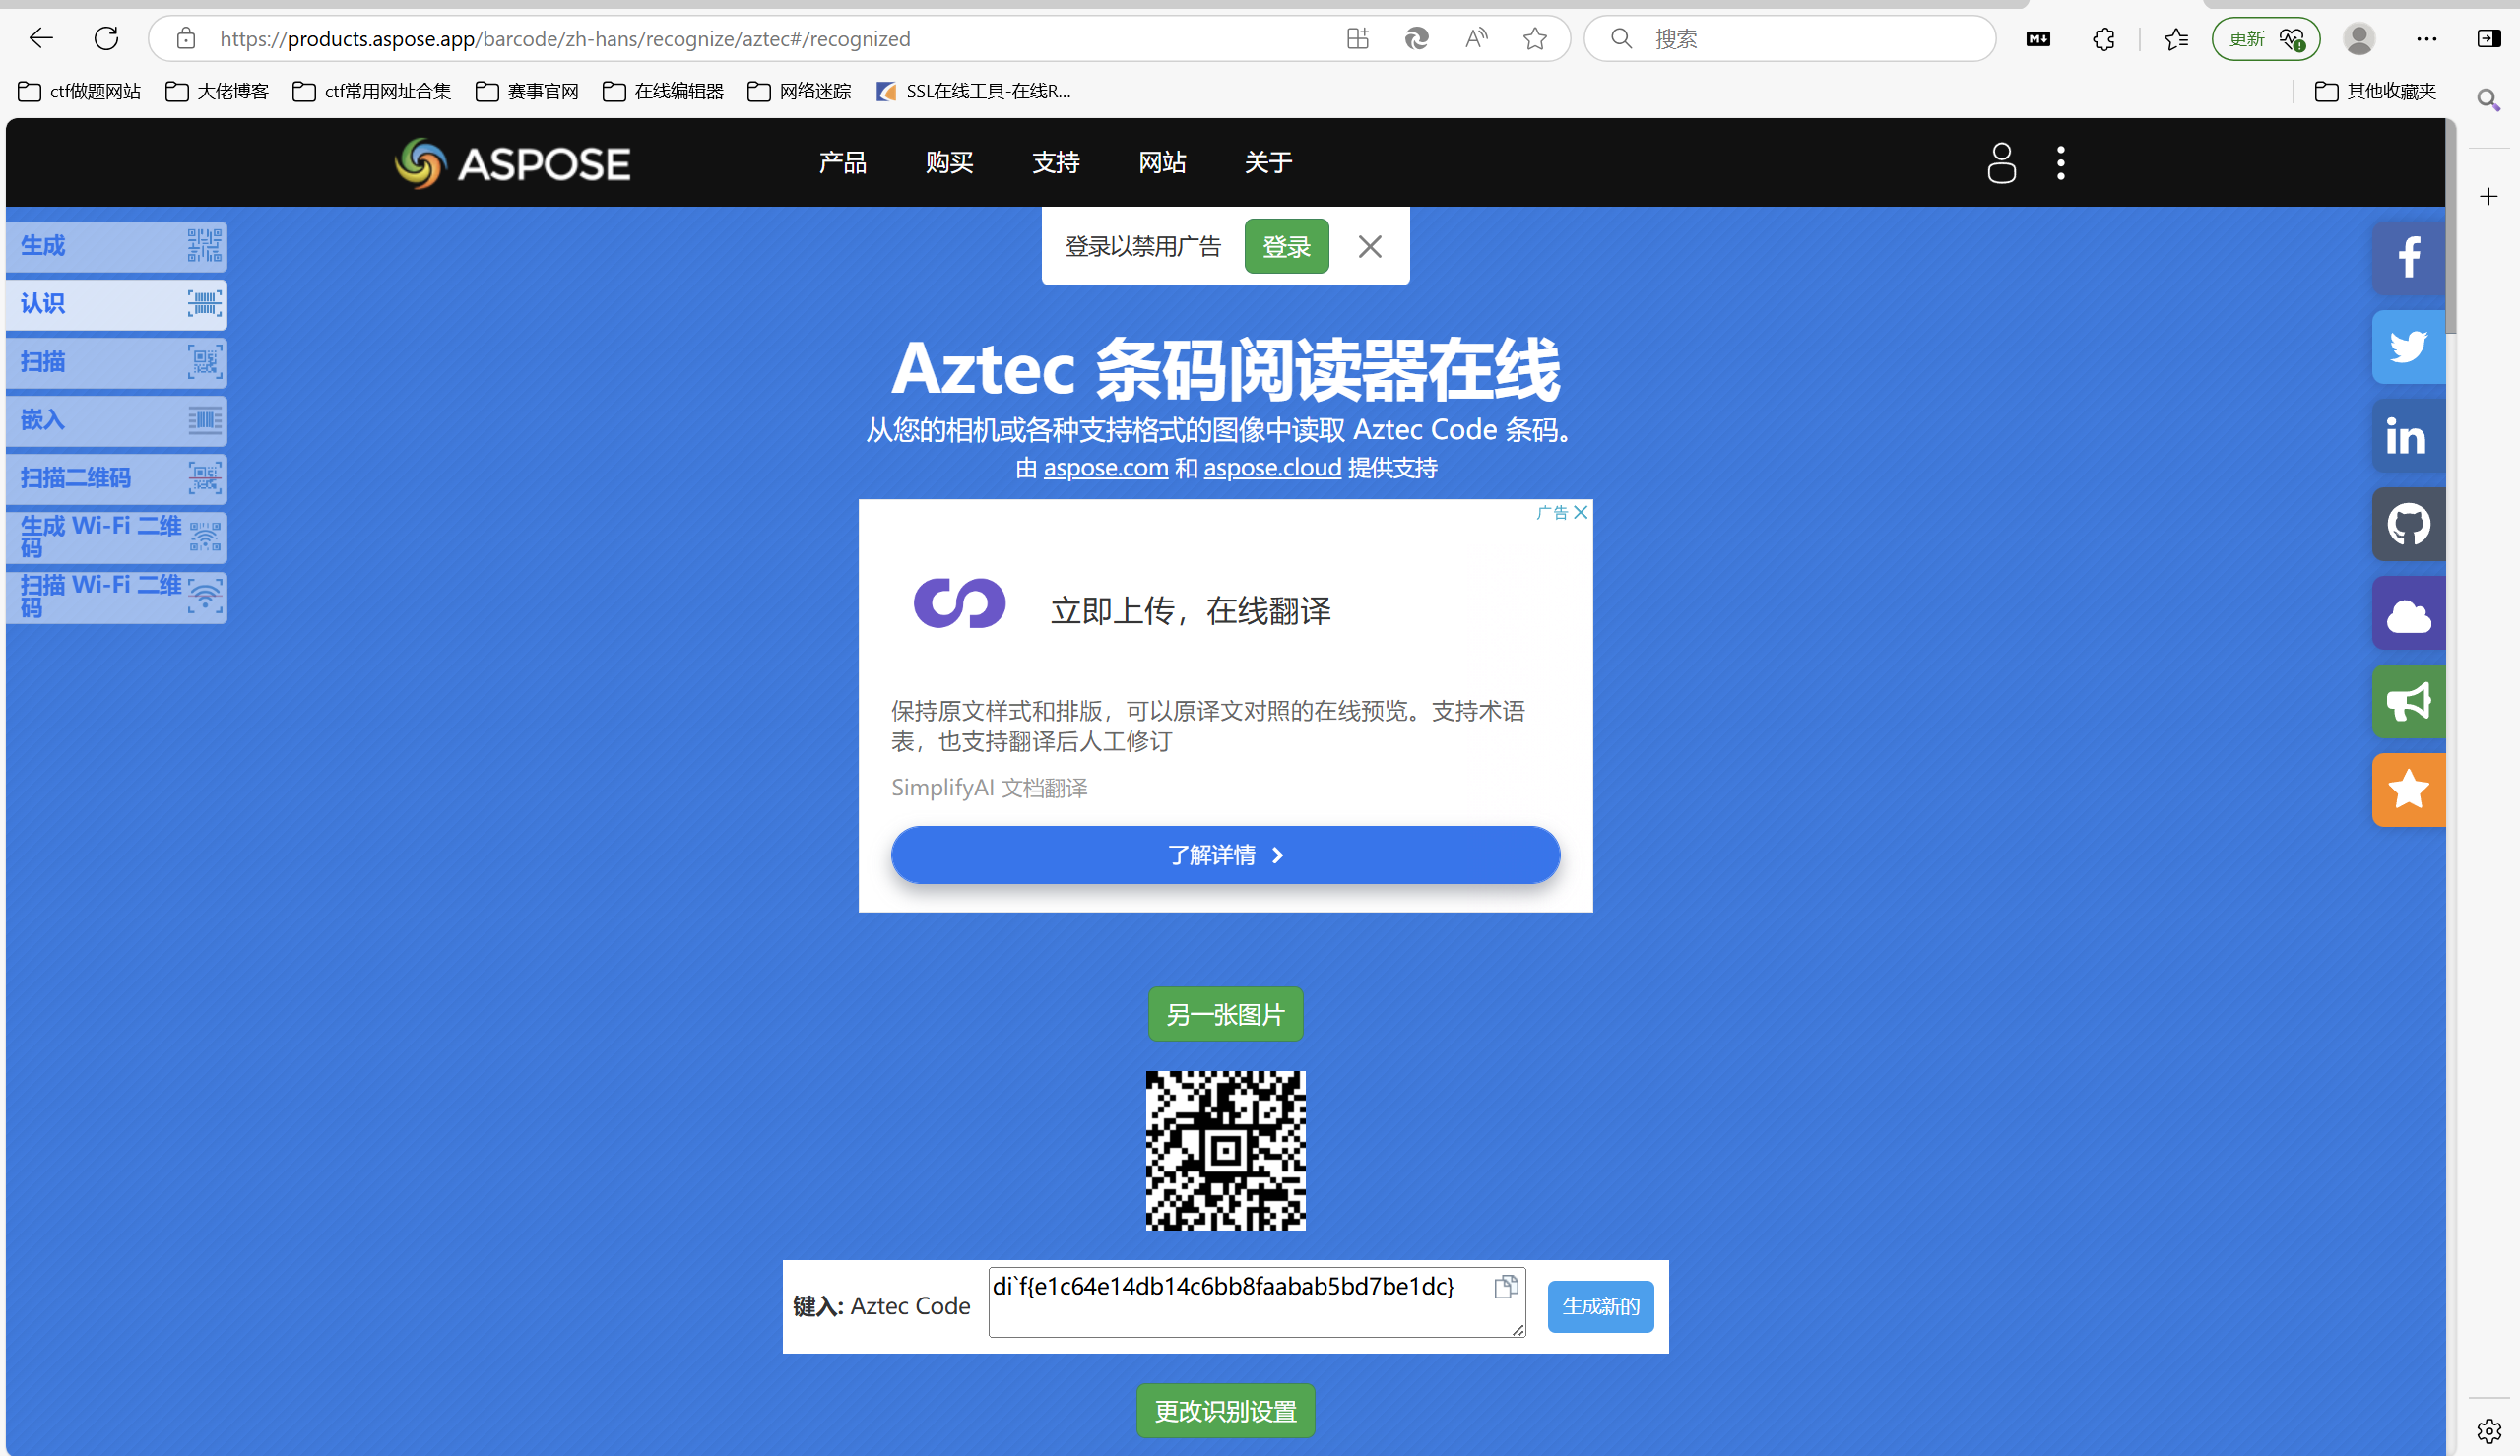Open the 网络迷踪 bookmark folder
Image resolution: width=2520 pixels, height=1456 pixels.
(x=799, y=92)
